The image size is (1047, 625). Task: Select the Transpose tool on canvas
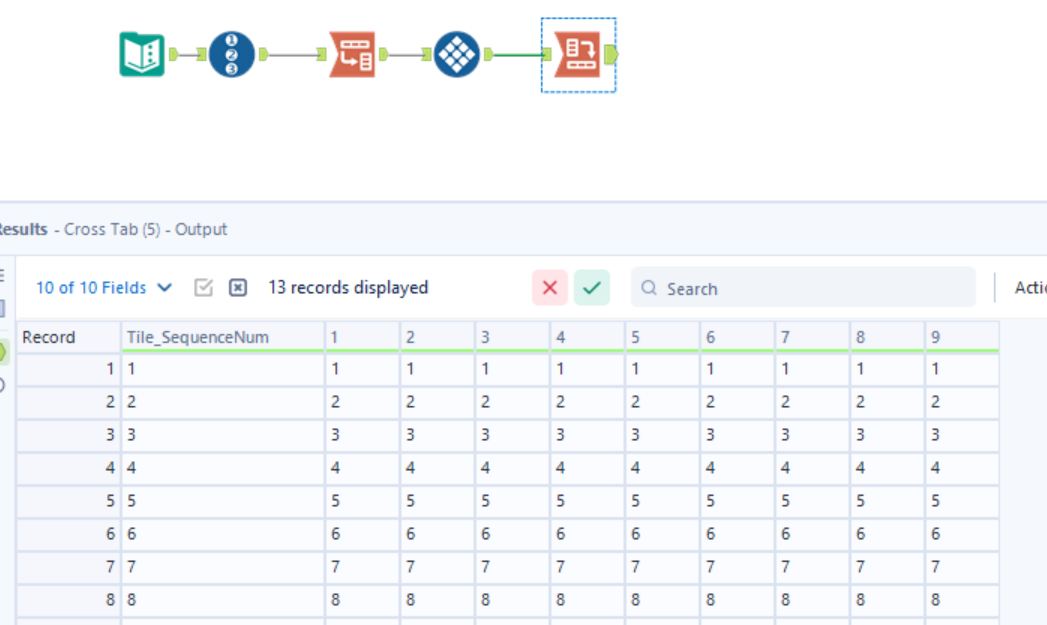(x=352, y=54)
